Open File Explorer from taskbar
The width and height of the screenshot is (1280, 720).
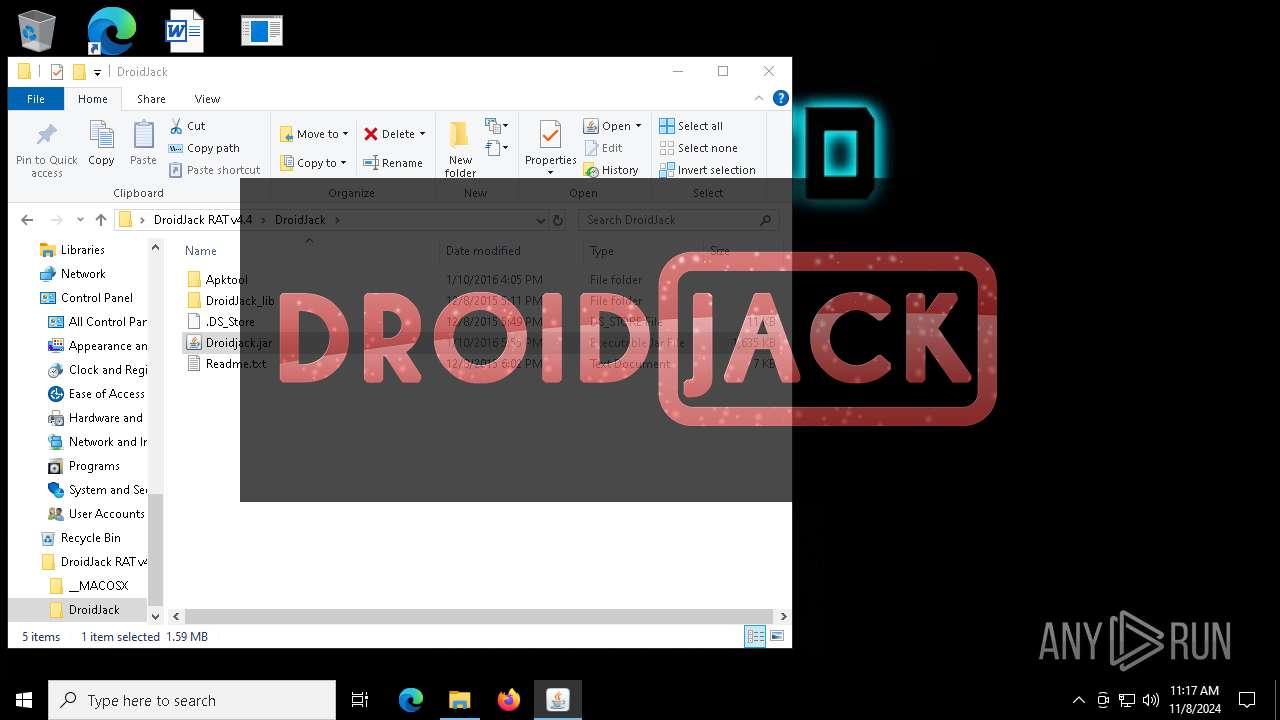coord(460,700)
